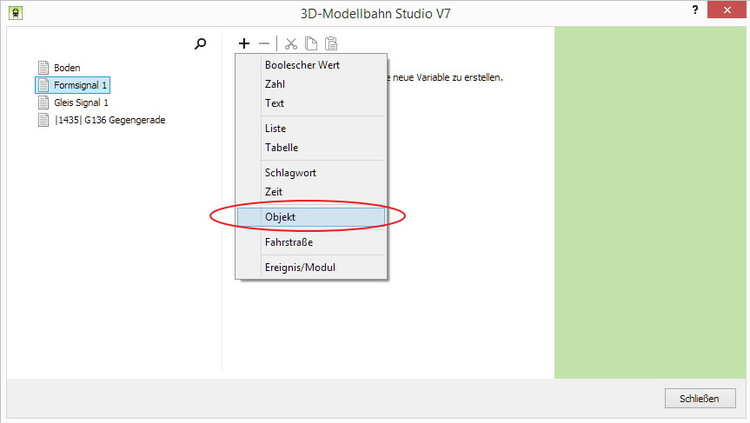Select |1435| G136 Gegengerade entry

(110, 120)
